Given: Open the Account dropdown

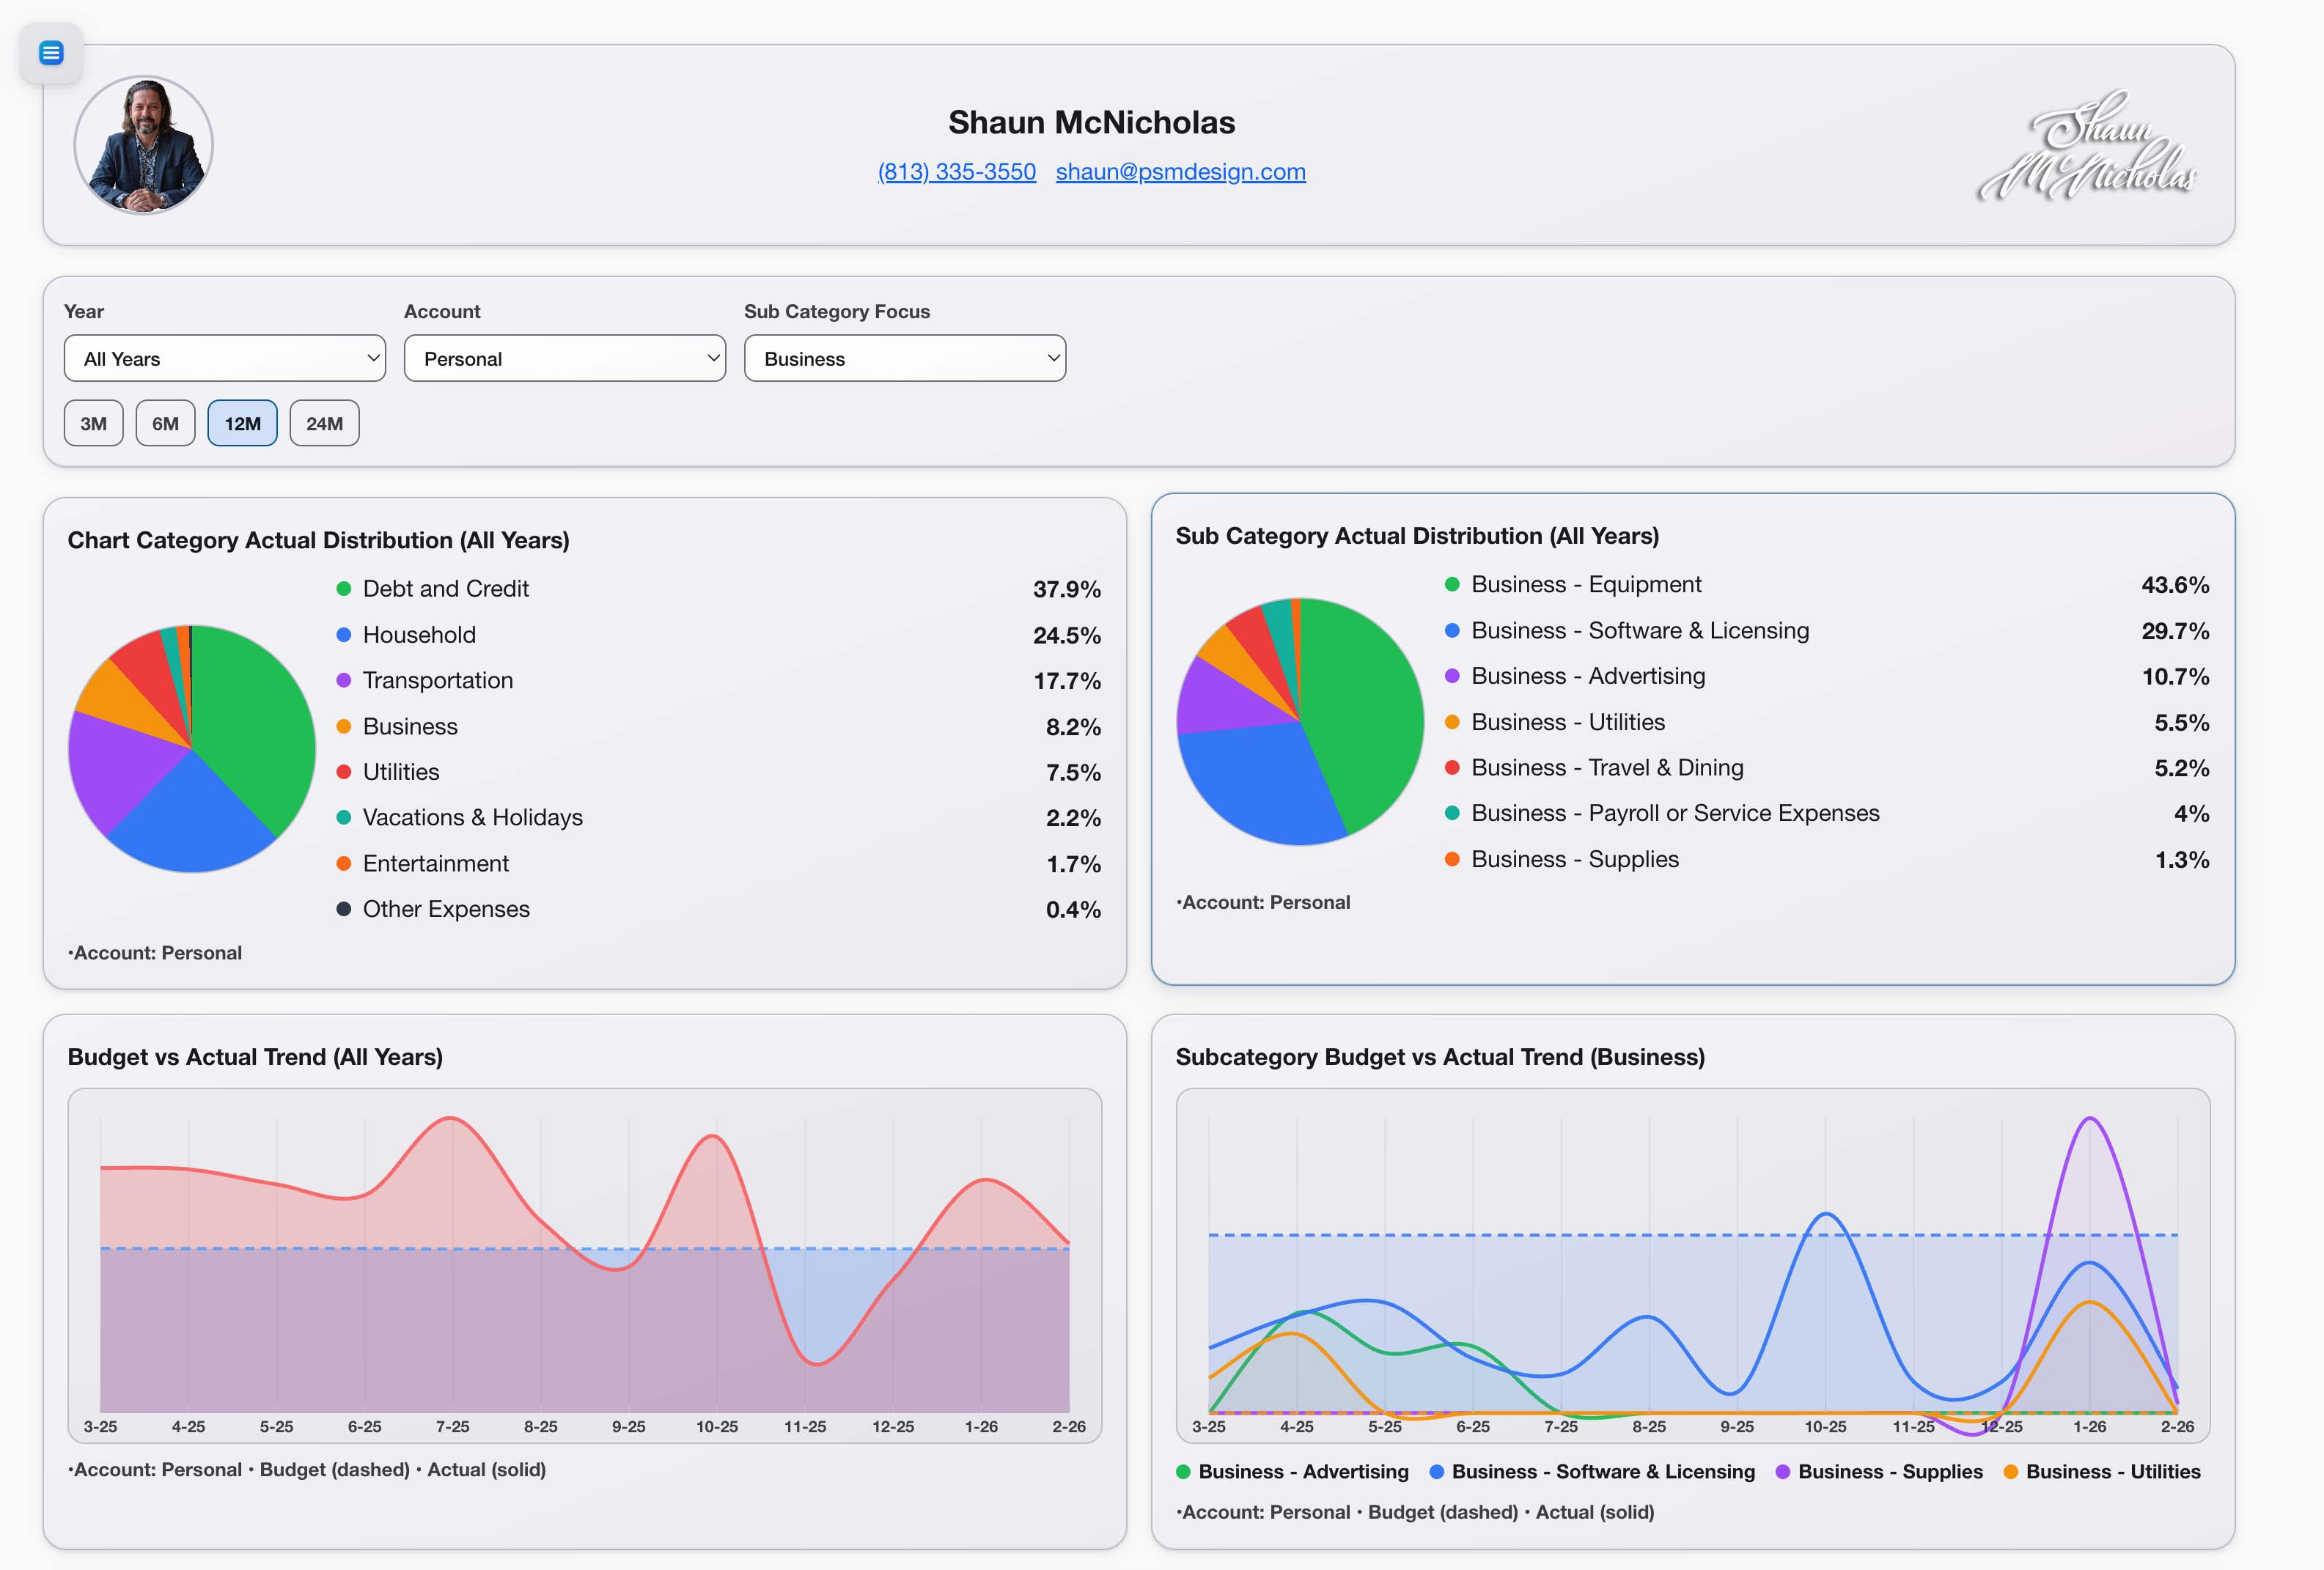Looking at the screenshot, I should pos(564,358).
